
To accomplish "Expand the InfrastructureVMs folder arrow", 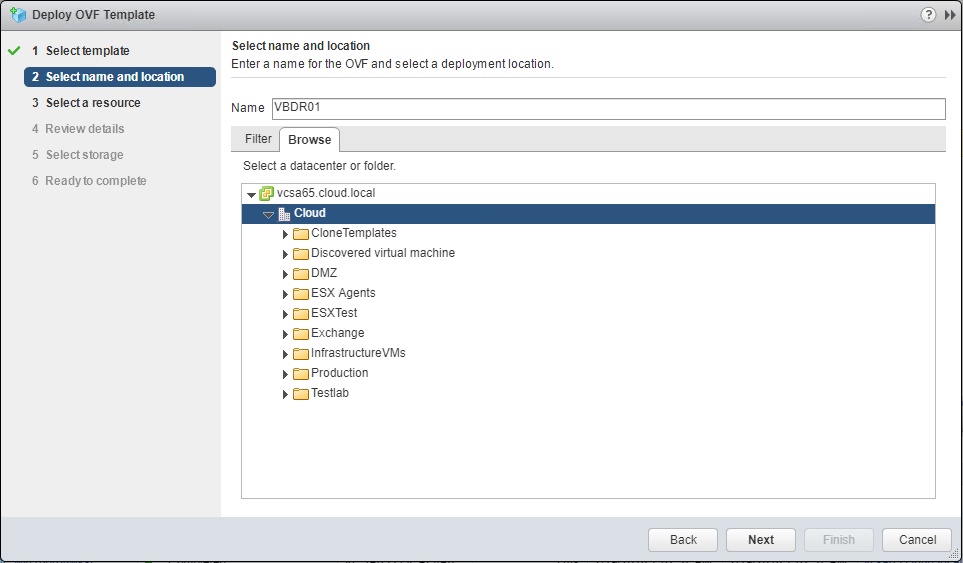I will click(x=285, y=354).
